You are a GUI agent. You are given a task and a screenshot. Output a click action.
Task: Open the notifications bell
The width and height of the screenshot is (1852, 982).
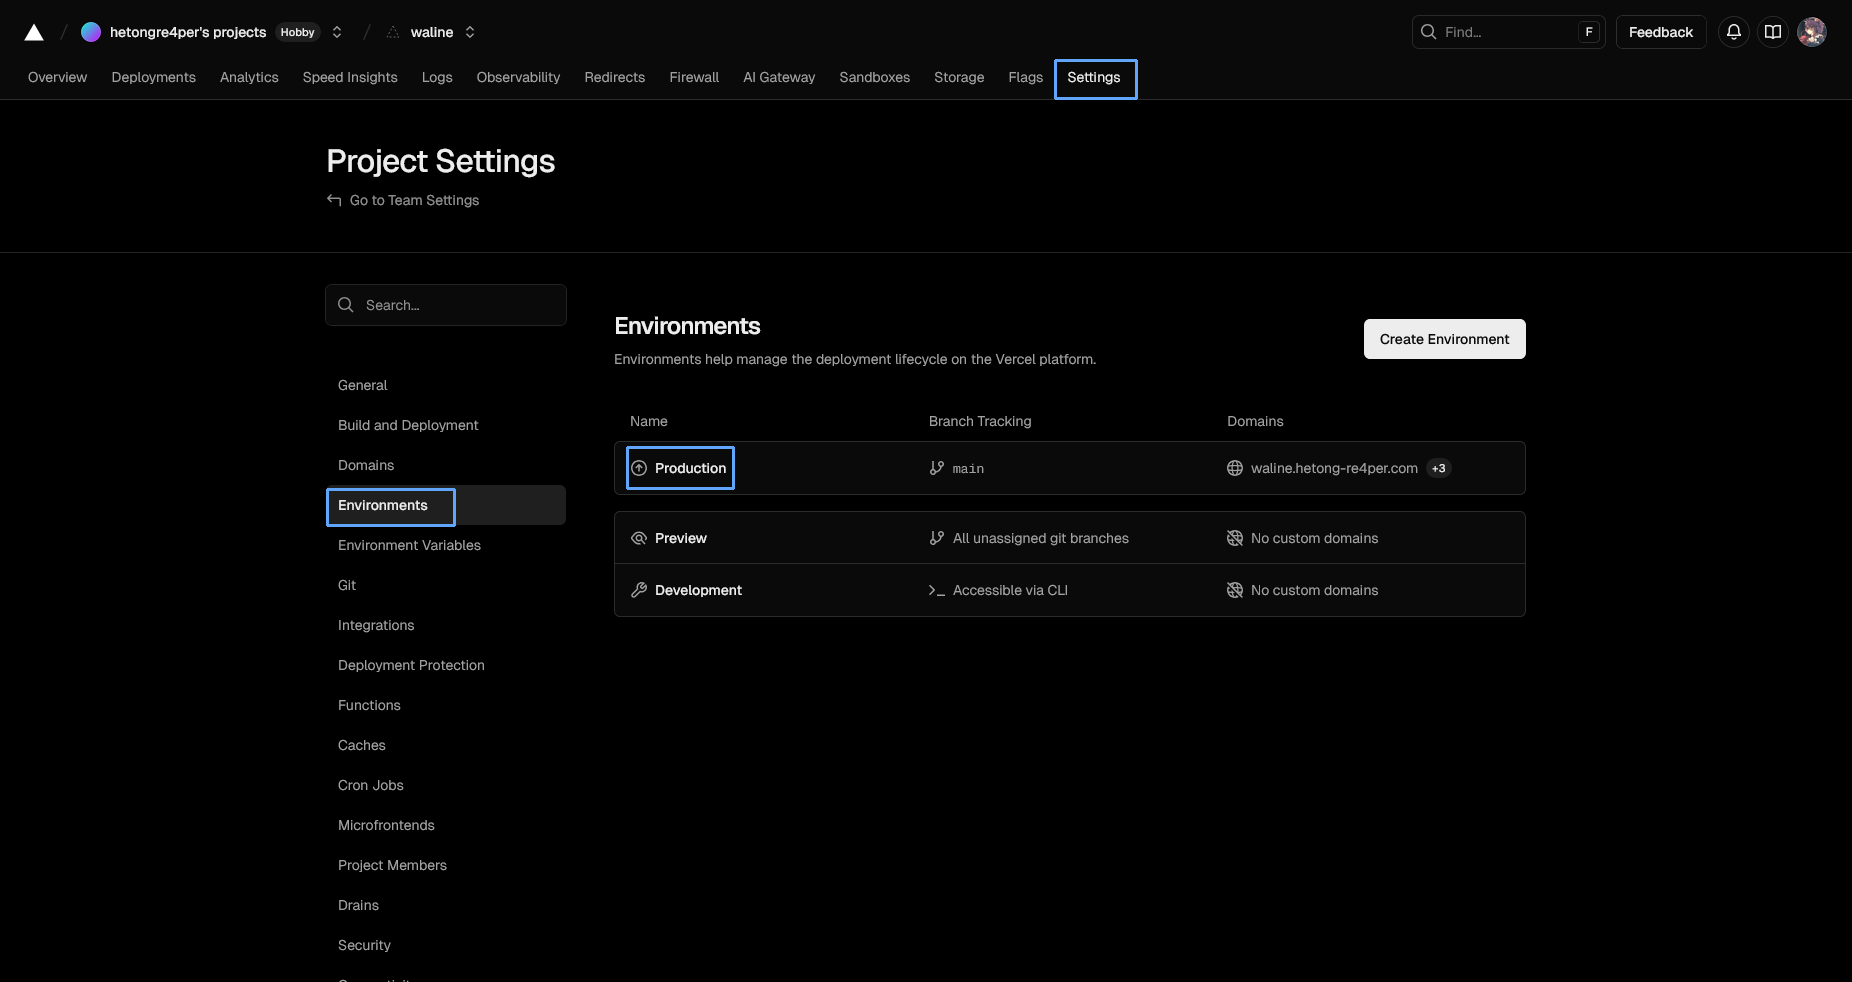click(x=1734, y=32)
